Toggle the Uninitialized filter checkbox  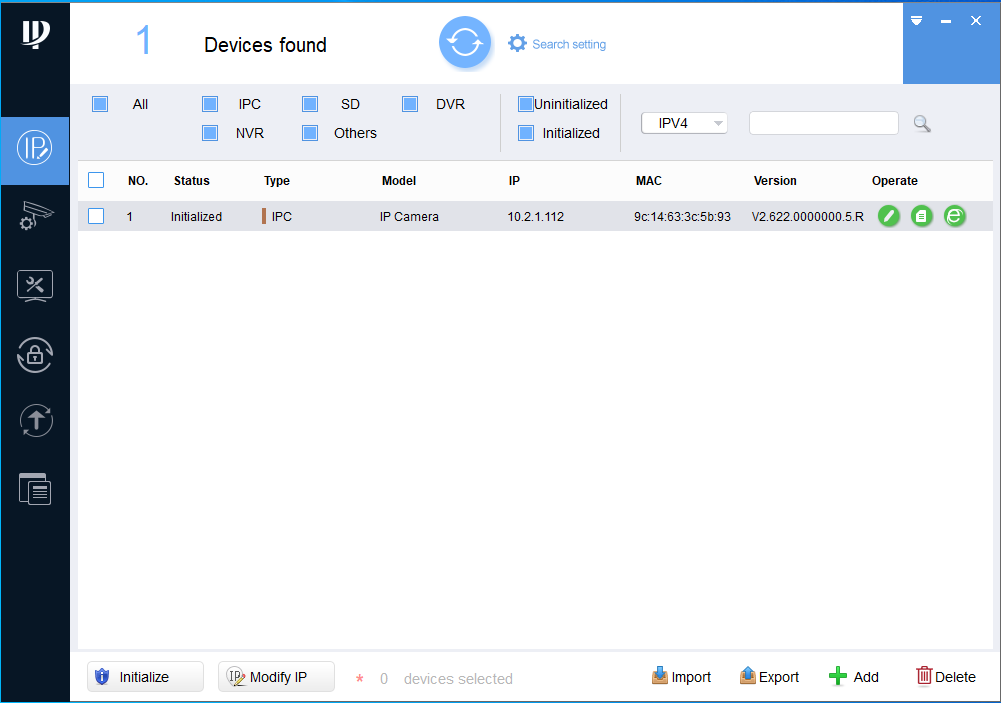525,104
